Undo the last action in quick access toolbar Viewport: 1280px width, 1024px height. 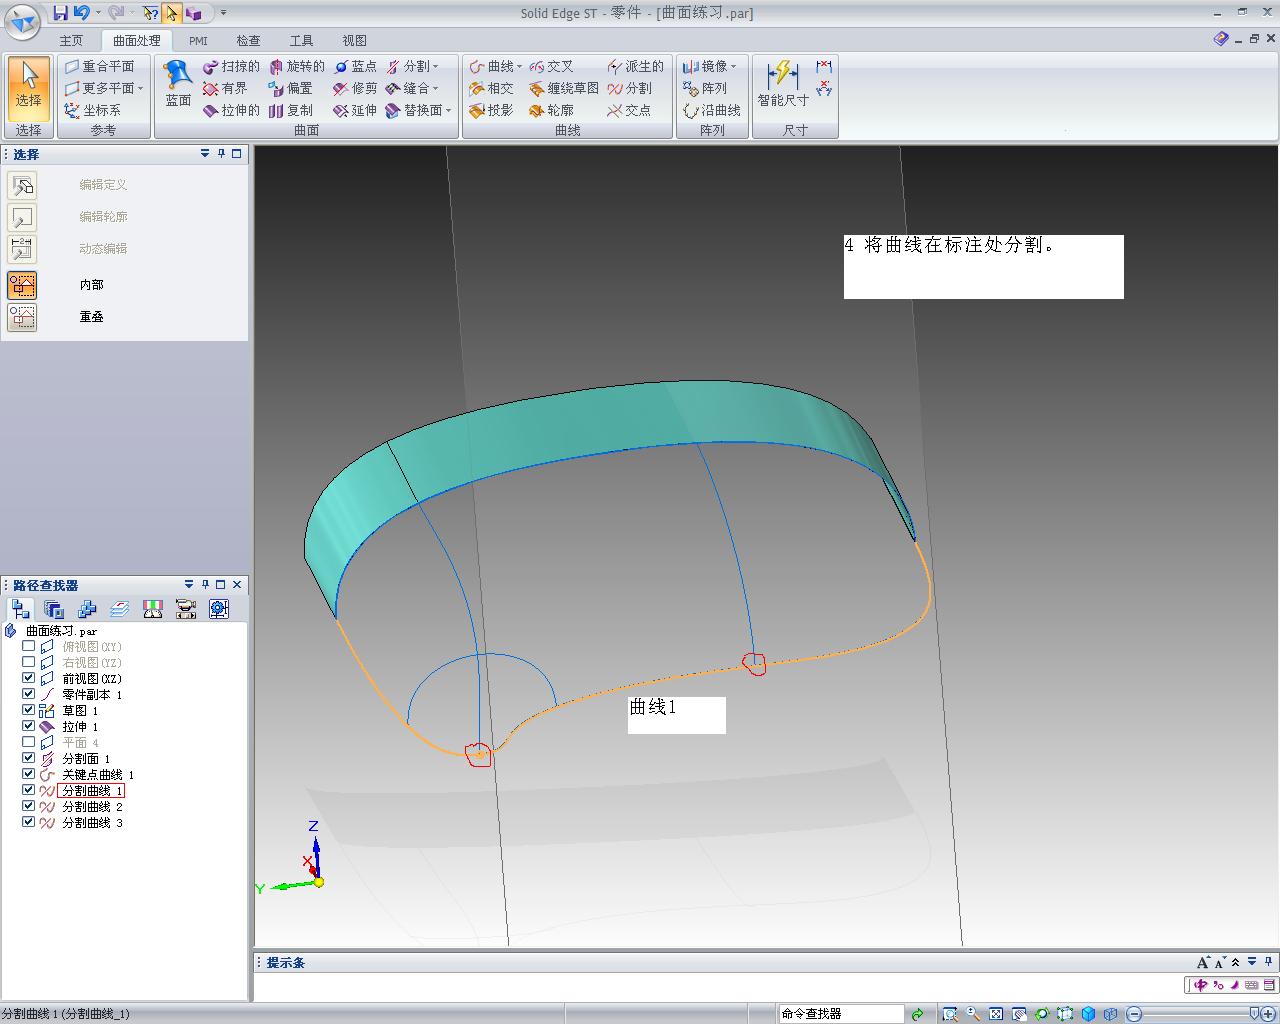82,13
